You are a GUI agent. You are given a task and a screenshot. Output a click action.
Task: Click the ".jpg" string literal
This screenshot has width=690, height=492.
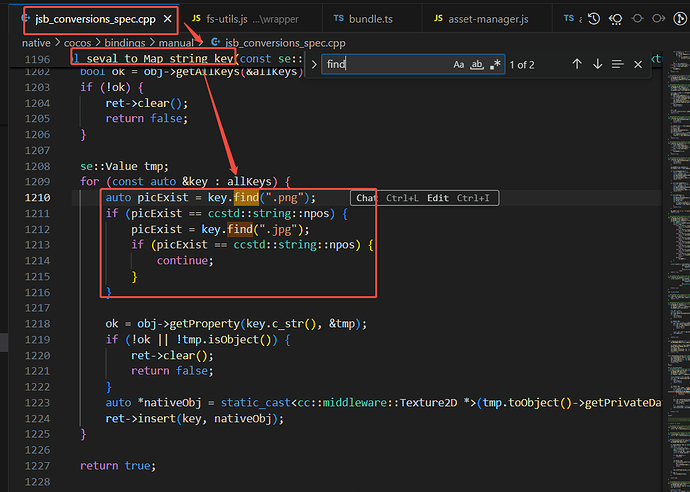pos(279,229)
